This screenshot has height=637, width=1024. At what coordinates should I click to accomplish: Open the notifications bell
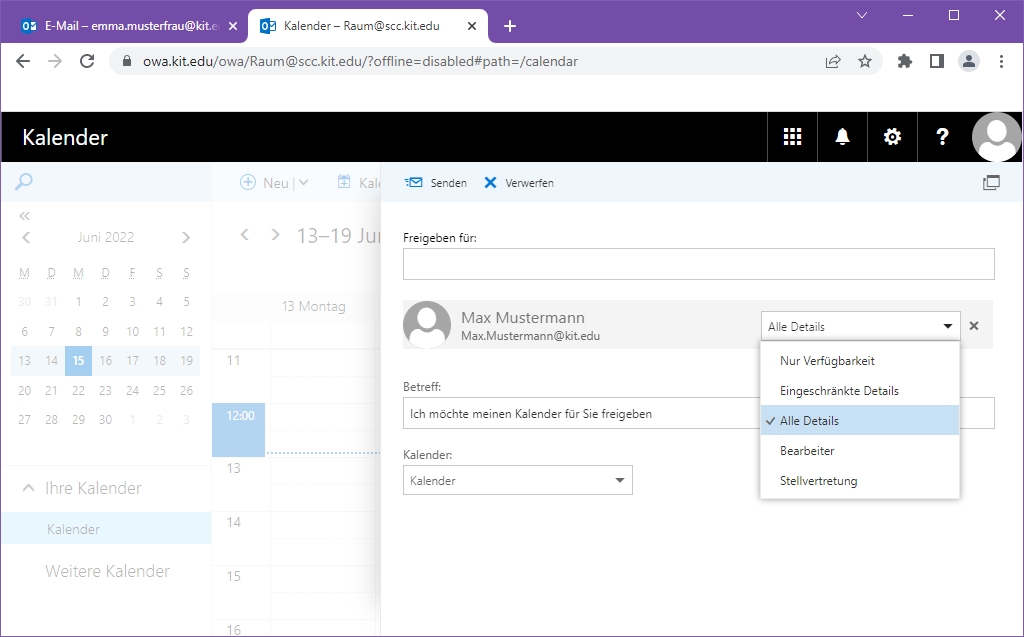coord(842,137)
